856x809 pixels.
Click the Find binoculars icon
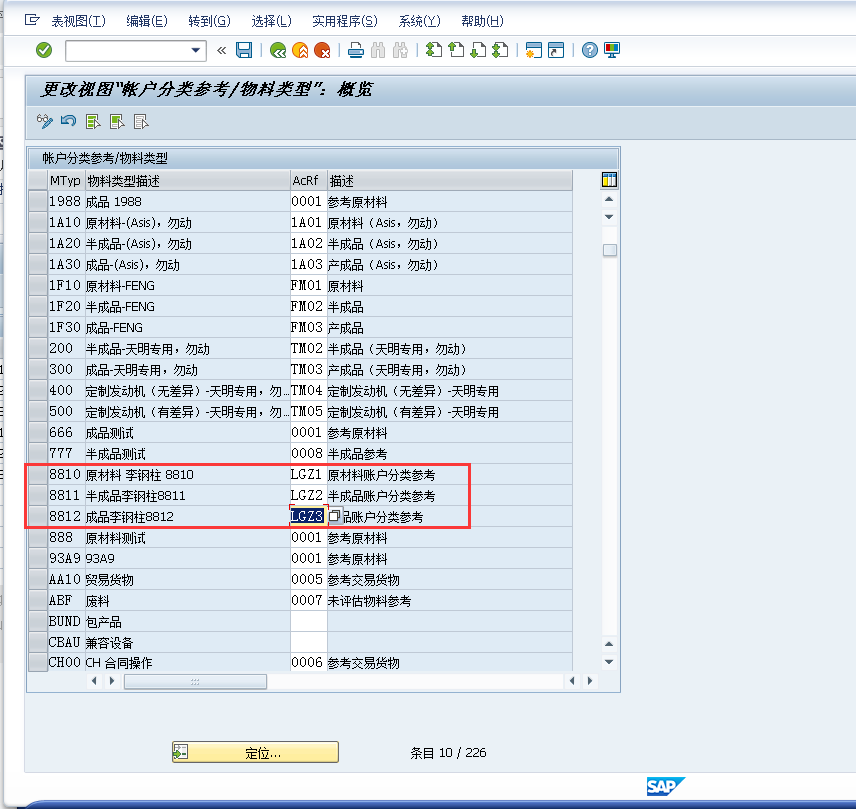click(x=380, y=49)
